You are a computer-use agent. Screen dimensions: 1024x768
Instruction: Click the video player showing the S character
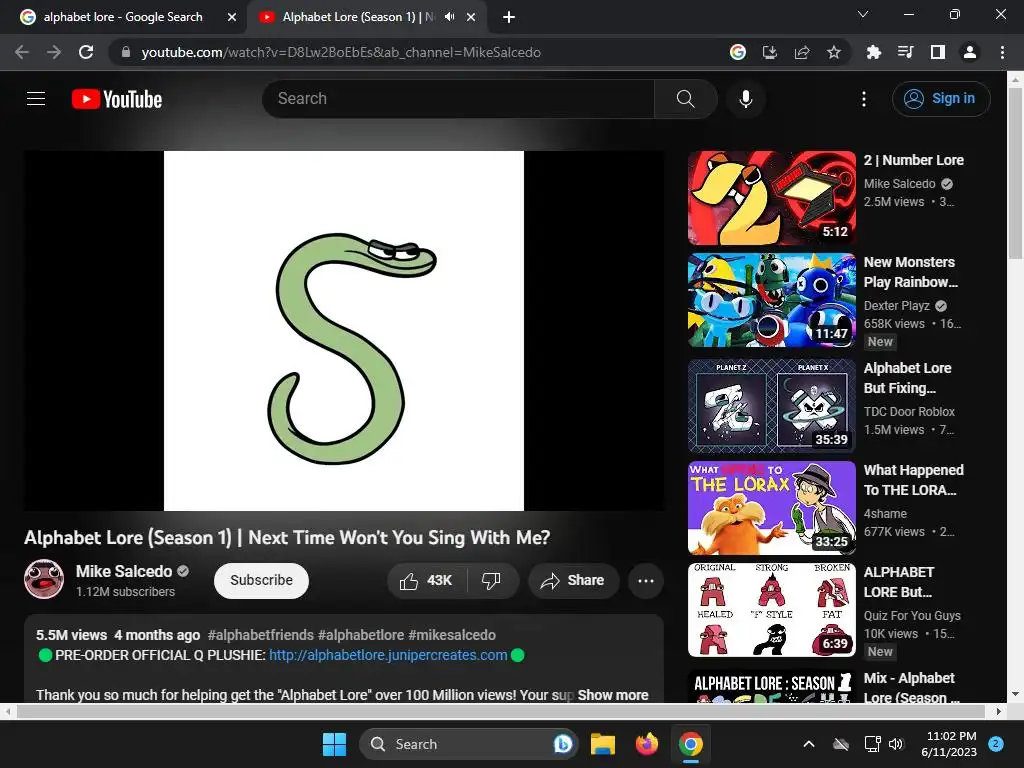[x=344, y=330]
